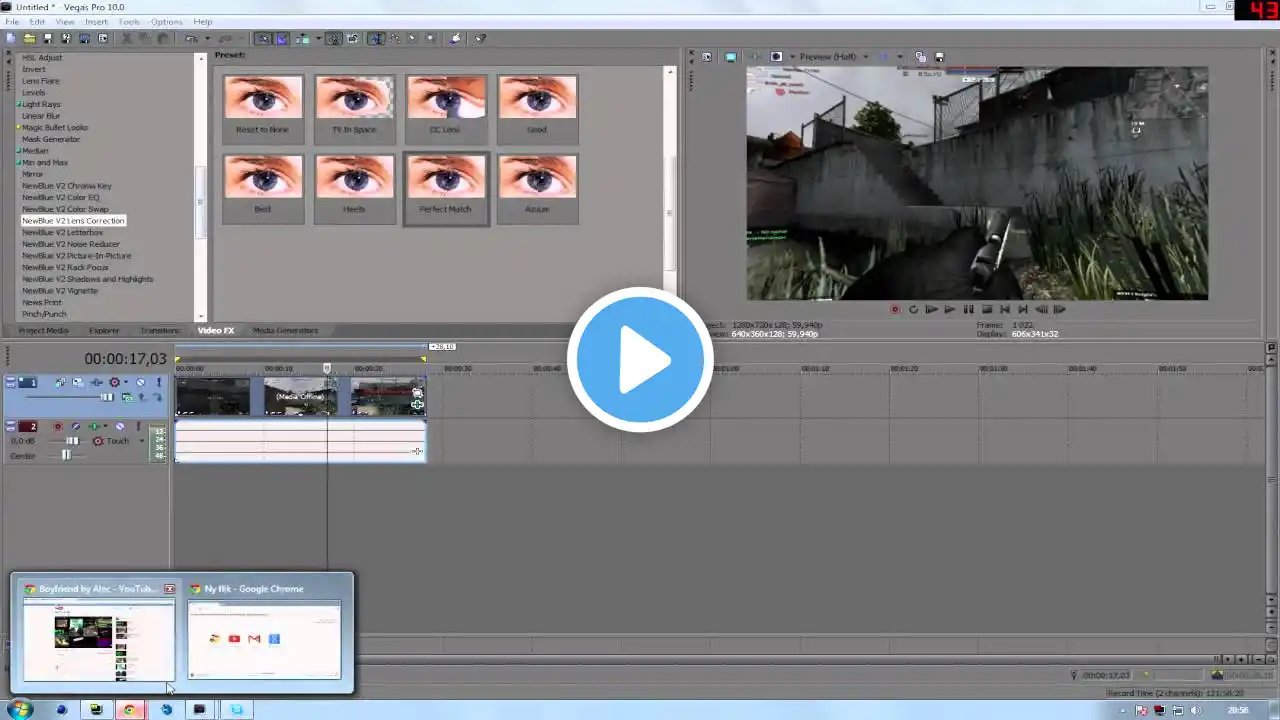Open Video Preview on external monitor

coord(730,57)
